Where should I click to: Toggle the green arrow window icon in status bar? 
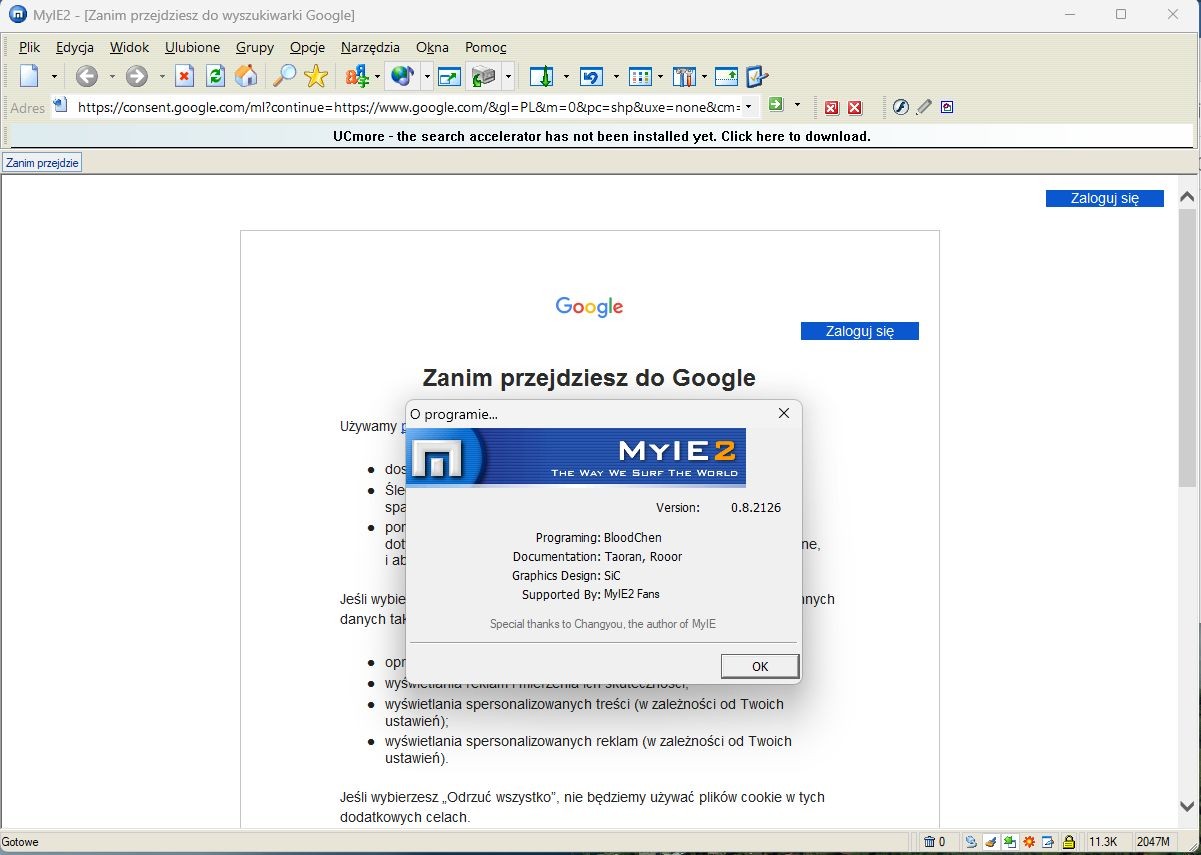point(1010,842)
